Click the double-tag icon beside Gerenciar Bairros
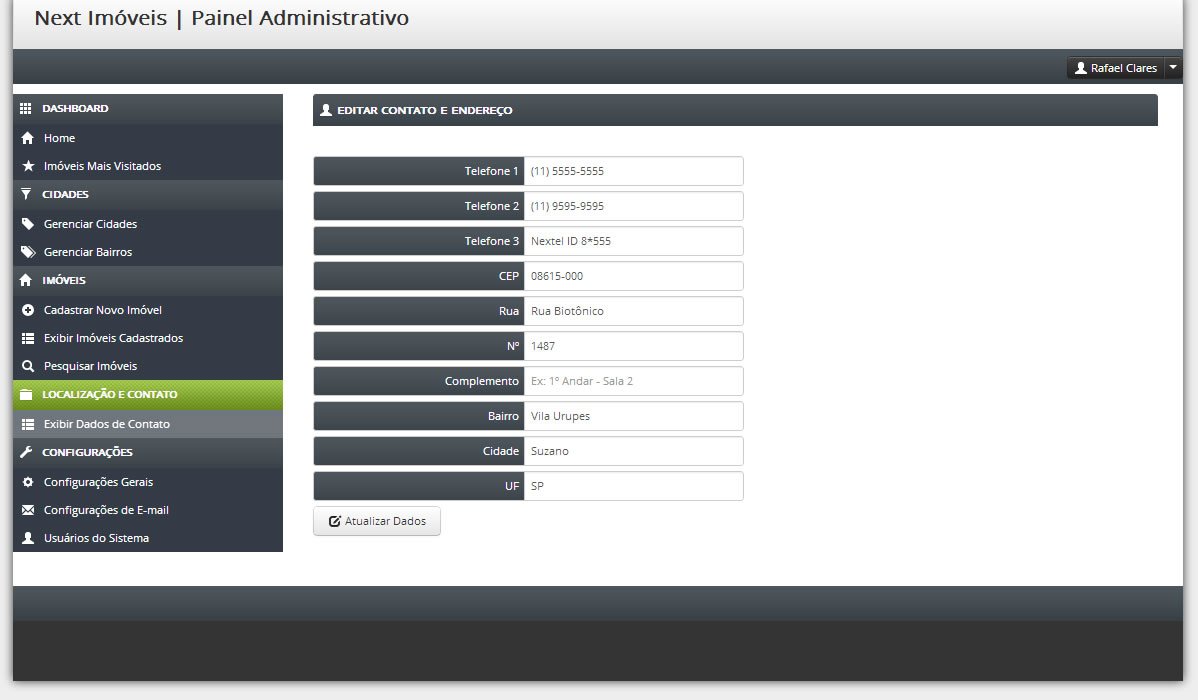Image resolution: width=1198 pixels, height=700 pixels. (x=28, y=252)
